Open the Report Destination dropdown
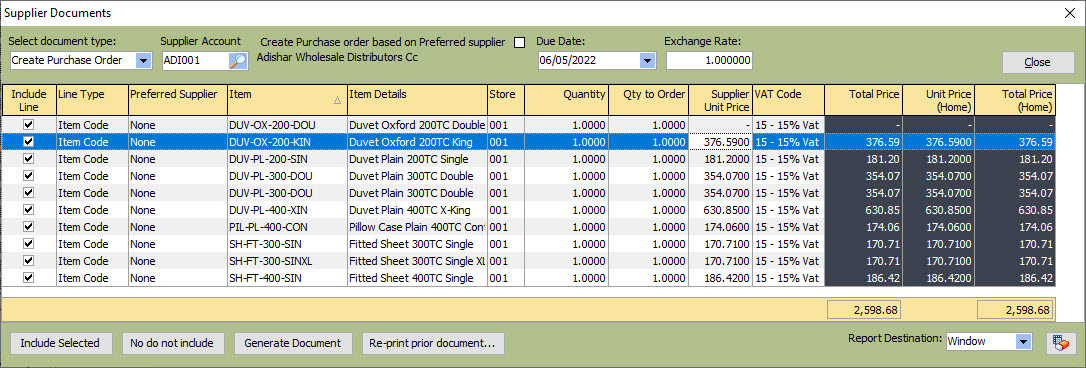Screen dimensions: 1086x368 tap(1022, 342)
